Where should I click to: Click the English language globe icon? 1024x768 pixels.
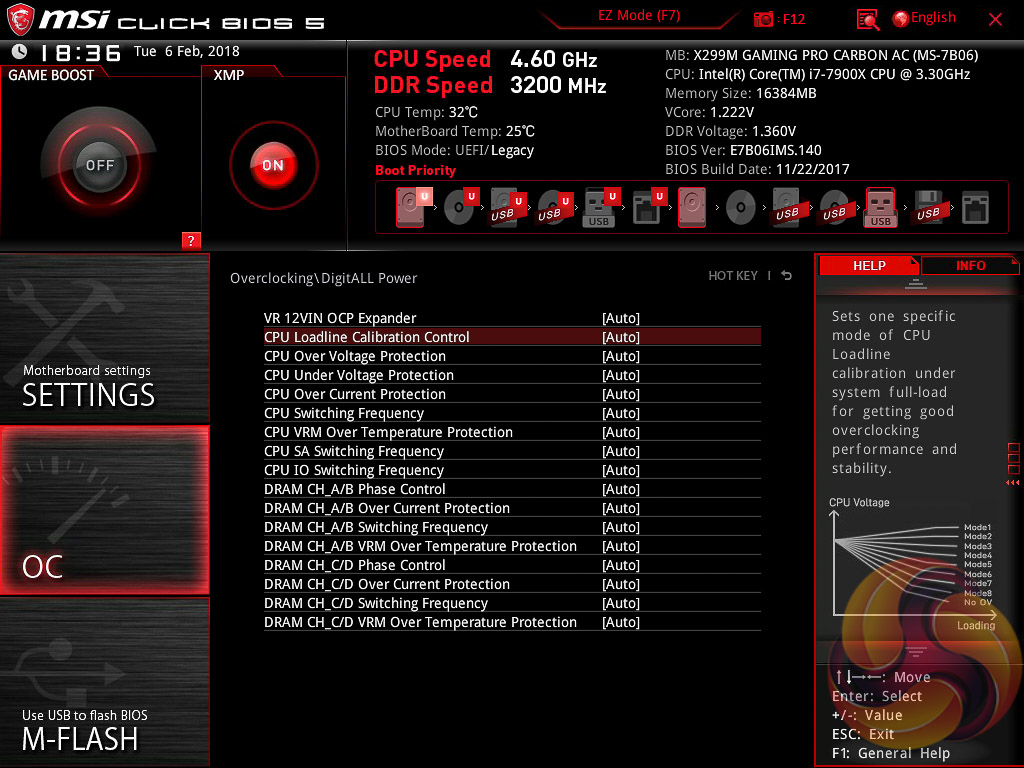901,19
